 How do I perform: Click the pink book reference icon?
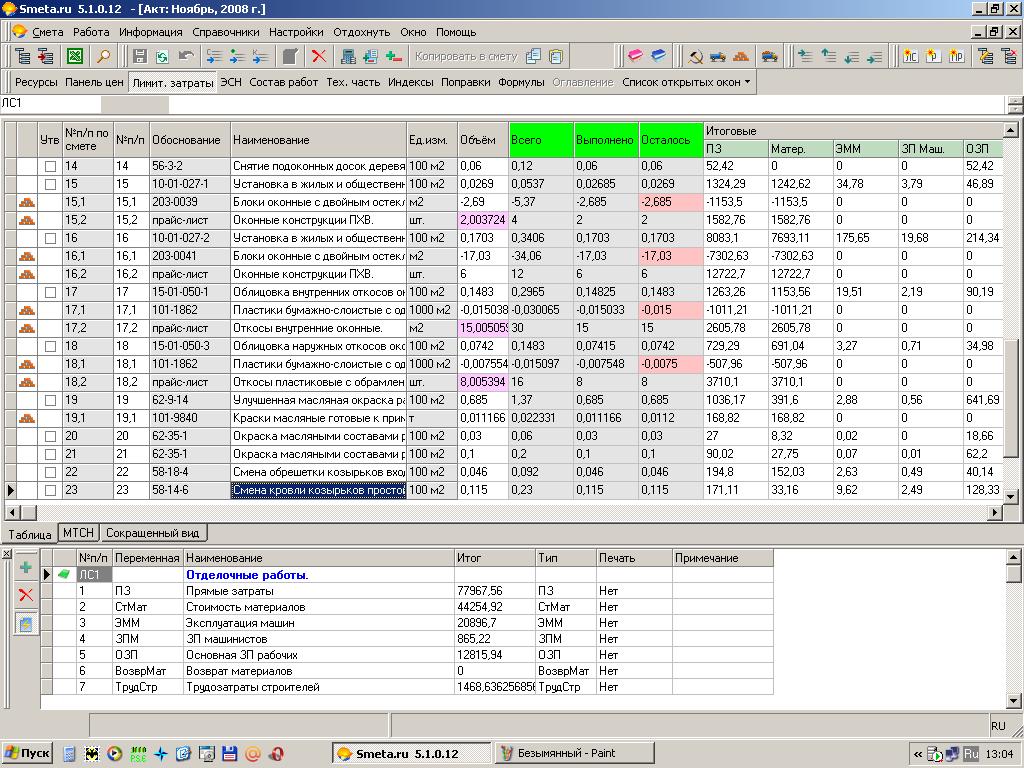[635, 56]
